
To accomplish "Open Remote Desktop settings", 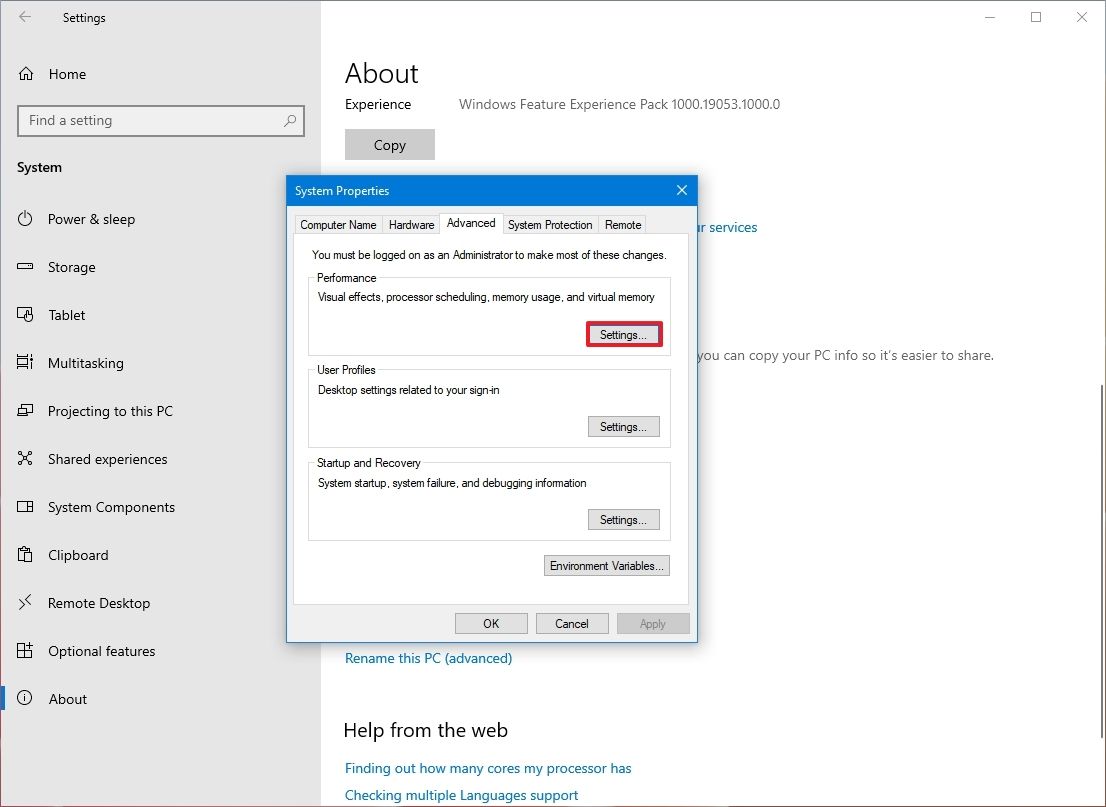I will tap(98, 603).
